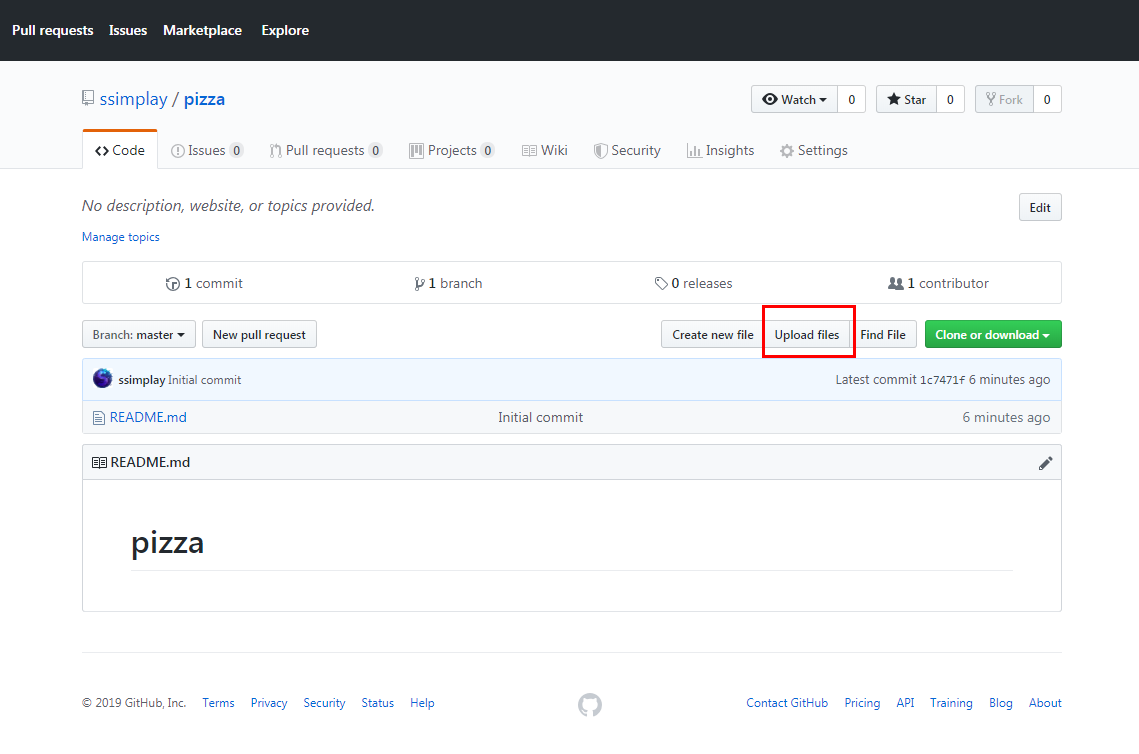Screen dimensions: 1139x754
Task: Open the Privacy footer link
Action: coord(269,703)
